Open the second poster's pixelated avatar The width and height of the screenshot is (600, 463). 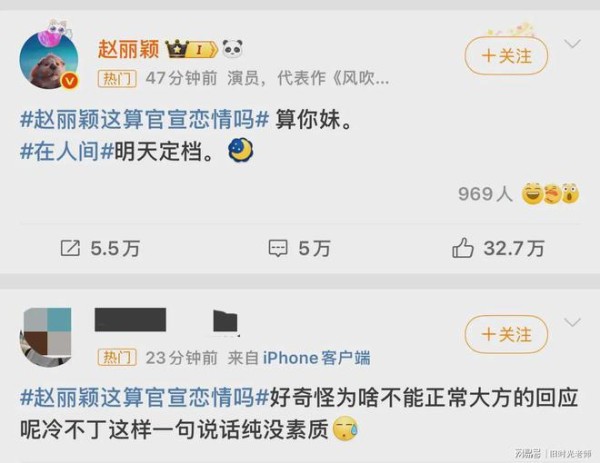[x=46, y=337]
